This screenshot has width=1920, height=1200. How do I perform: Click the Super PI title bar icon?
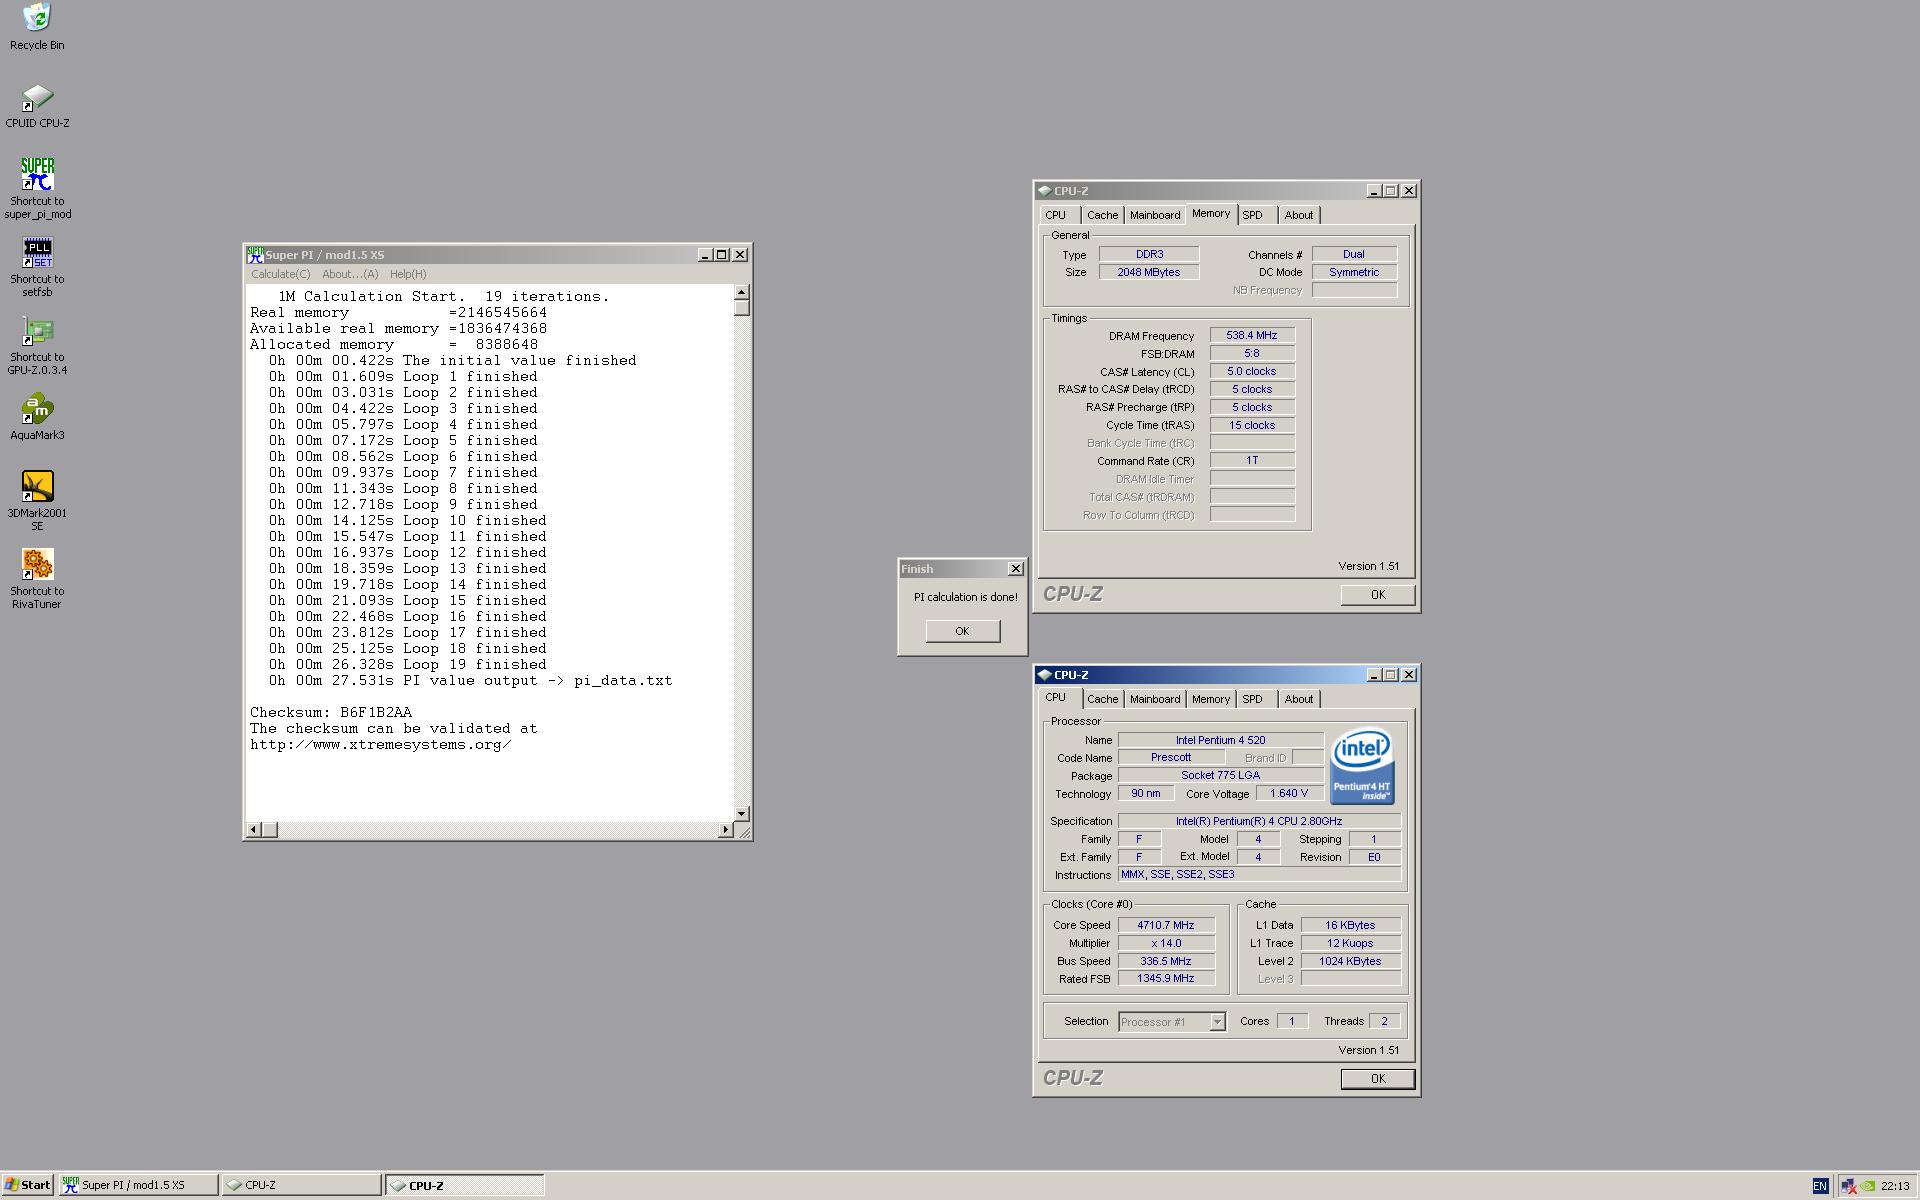click(x=255, y=255)
